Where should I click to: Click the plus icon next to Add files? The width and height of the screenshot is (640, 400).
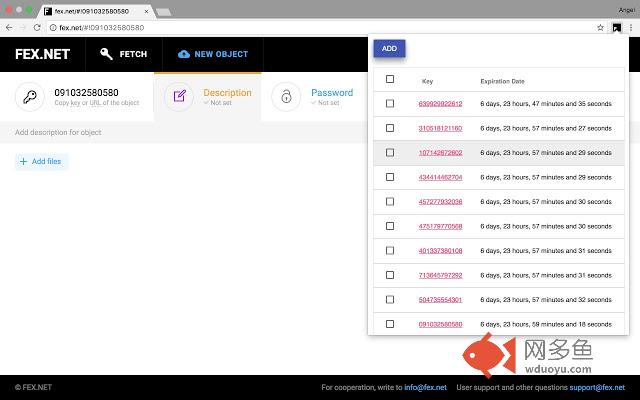click(x=23, y=162)
